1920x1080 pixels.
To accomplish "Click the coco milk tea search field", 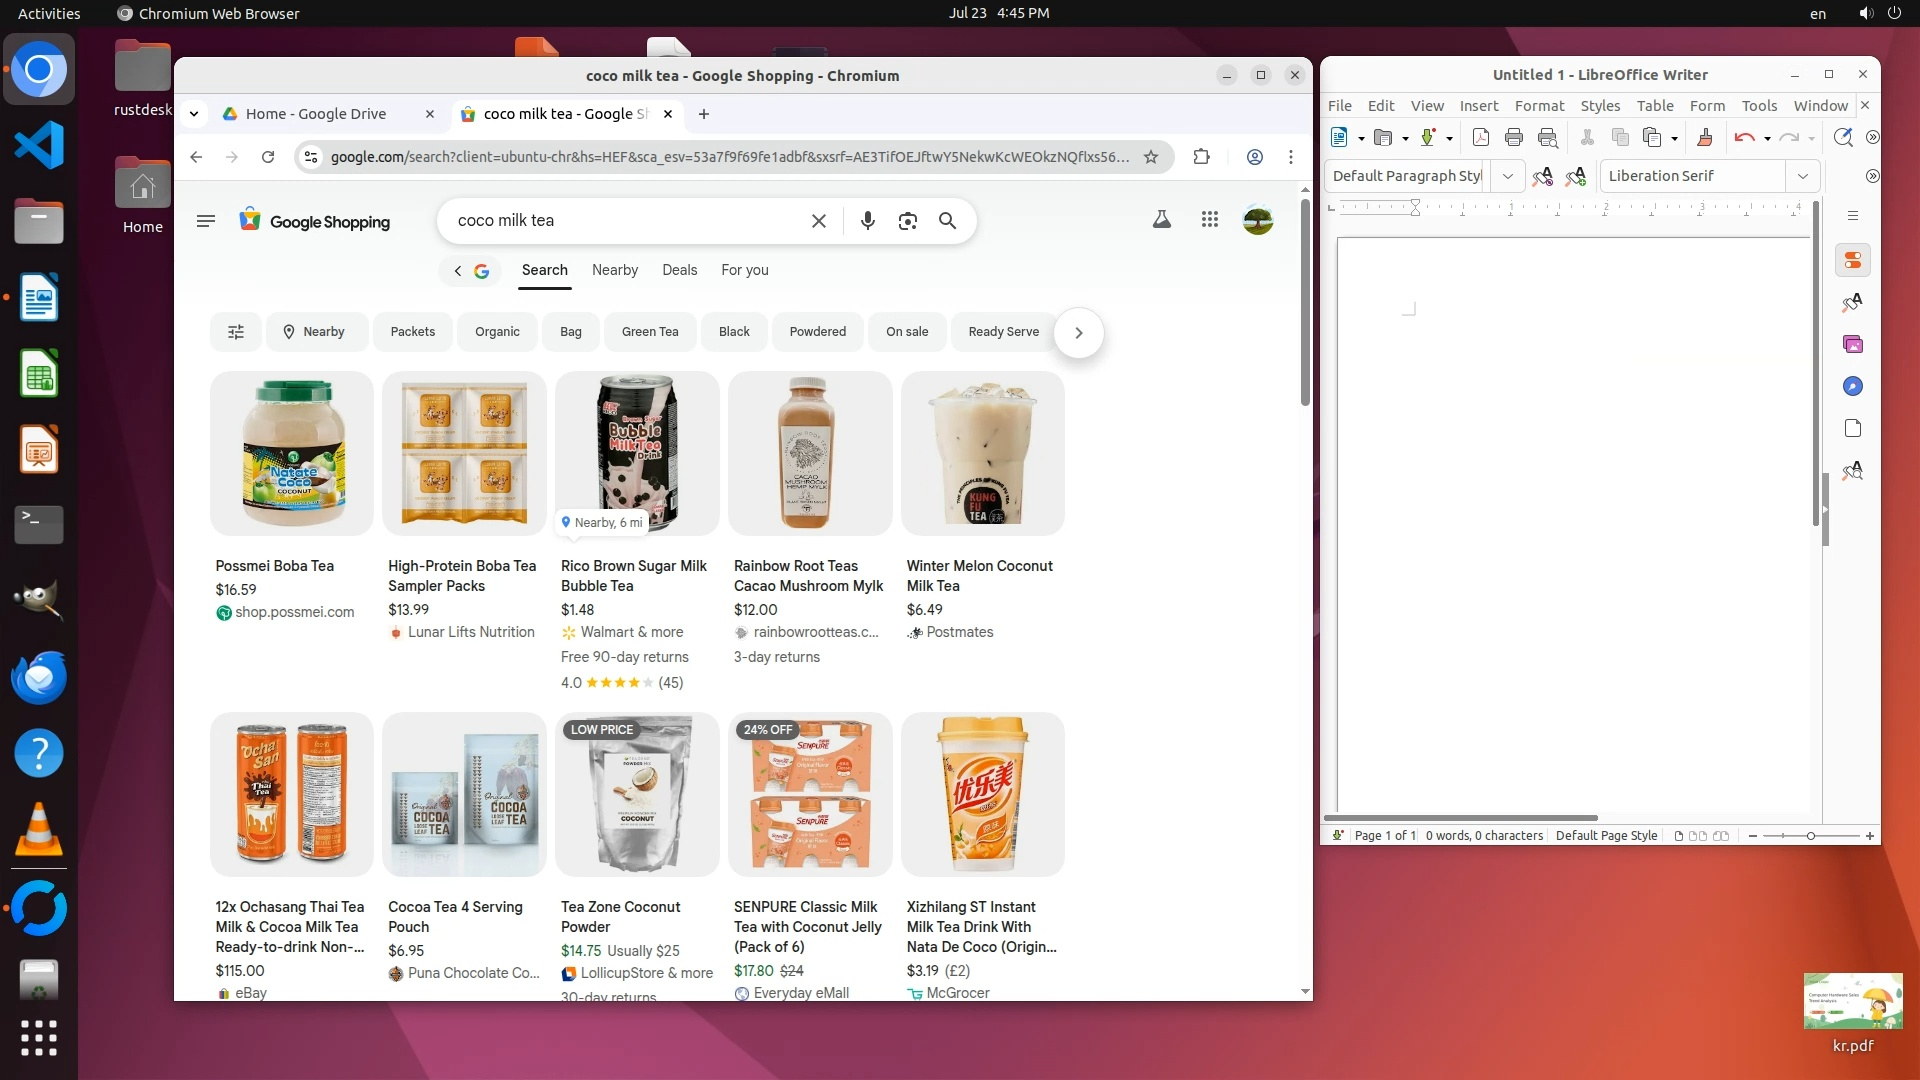I will click(x=625, y=221).
